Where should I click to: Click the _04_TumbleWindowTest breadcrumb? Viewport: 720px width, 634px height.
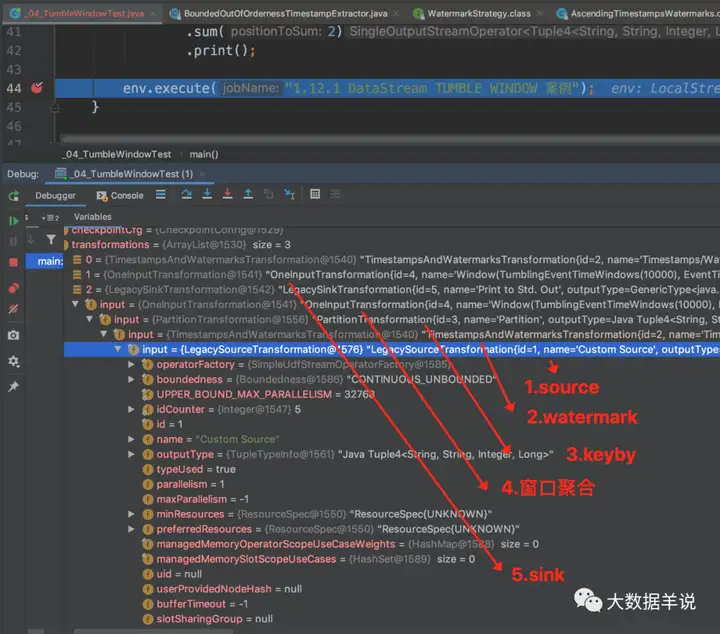click(x=117, y=154)
